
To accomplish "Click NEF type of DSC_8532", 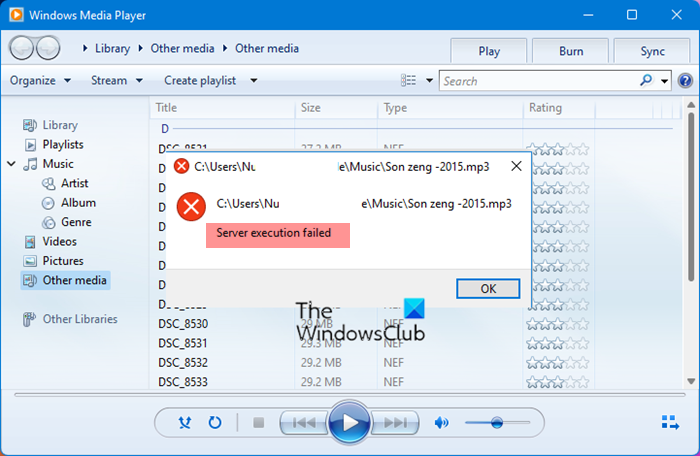I will [393, 363].
